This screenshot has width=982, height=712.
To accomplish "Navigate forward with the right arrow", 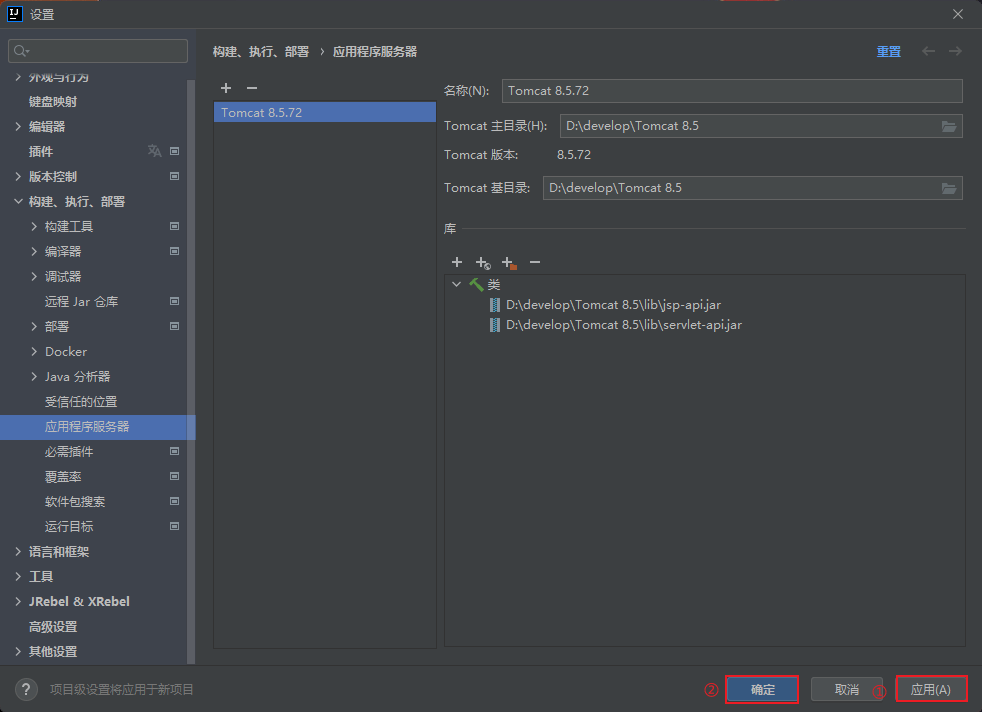I will pos(955,51).
